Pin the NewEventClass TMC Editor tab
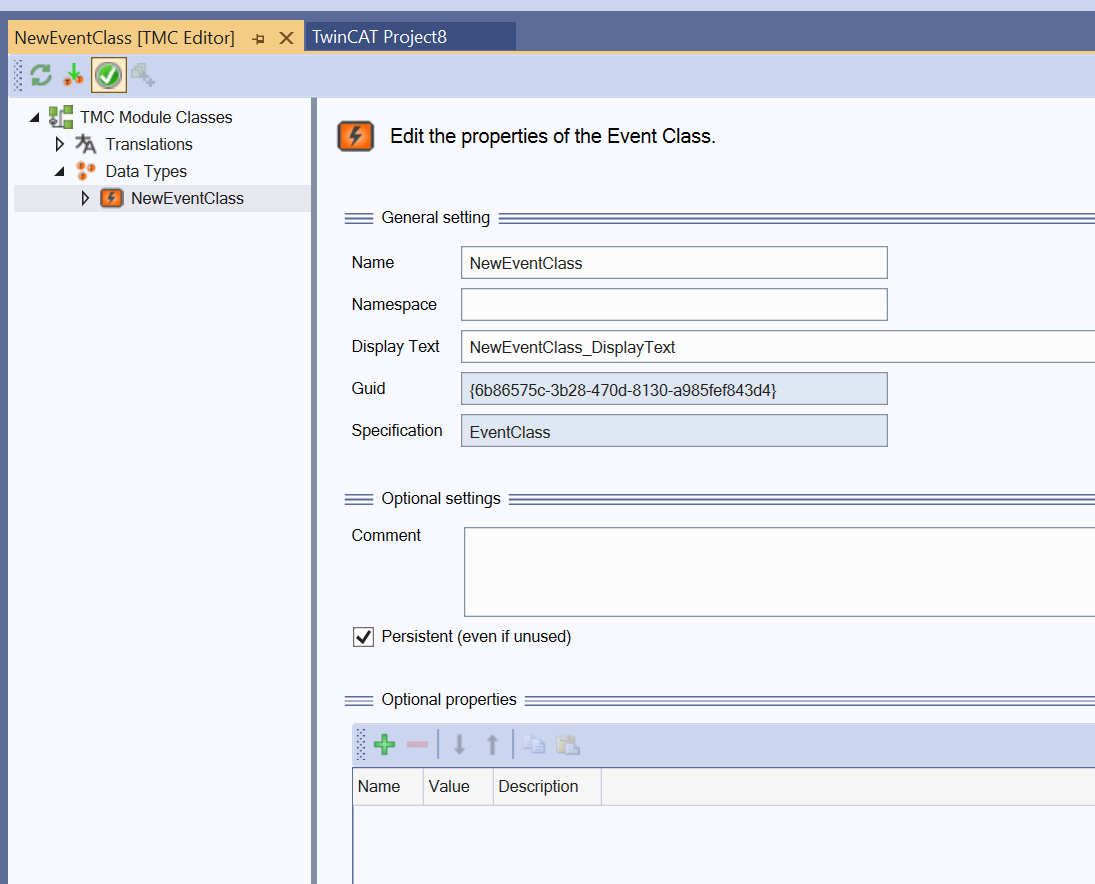Screen dimensions: 1095x884 pos(258,38)
